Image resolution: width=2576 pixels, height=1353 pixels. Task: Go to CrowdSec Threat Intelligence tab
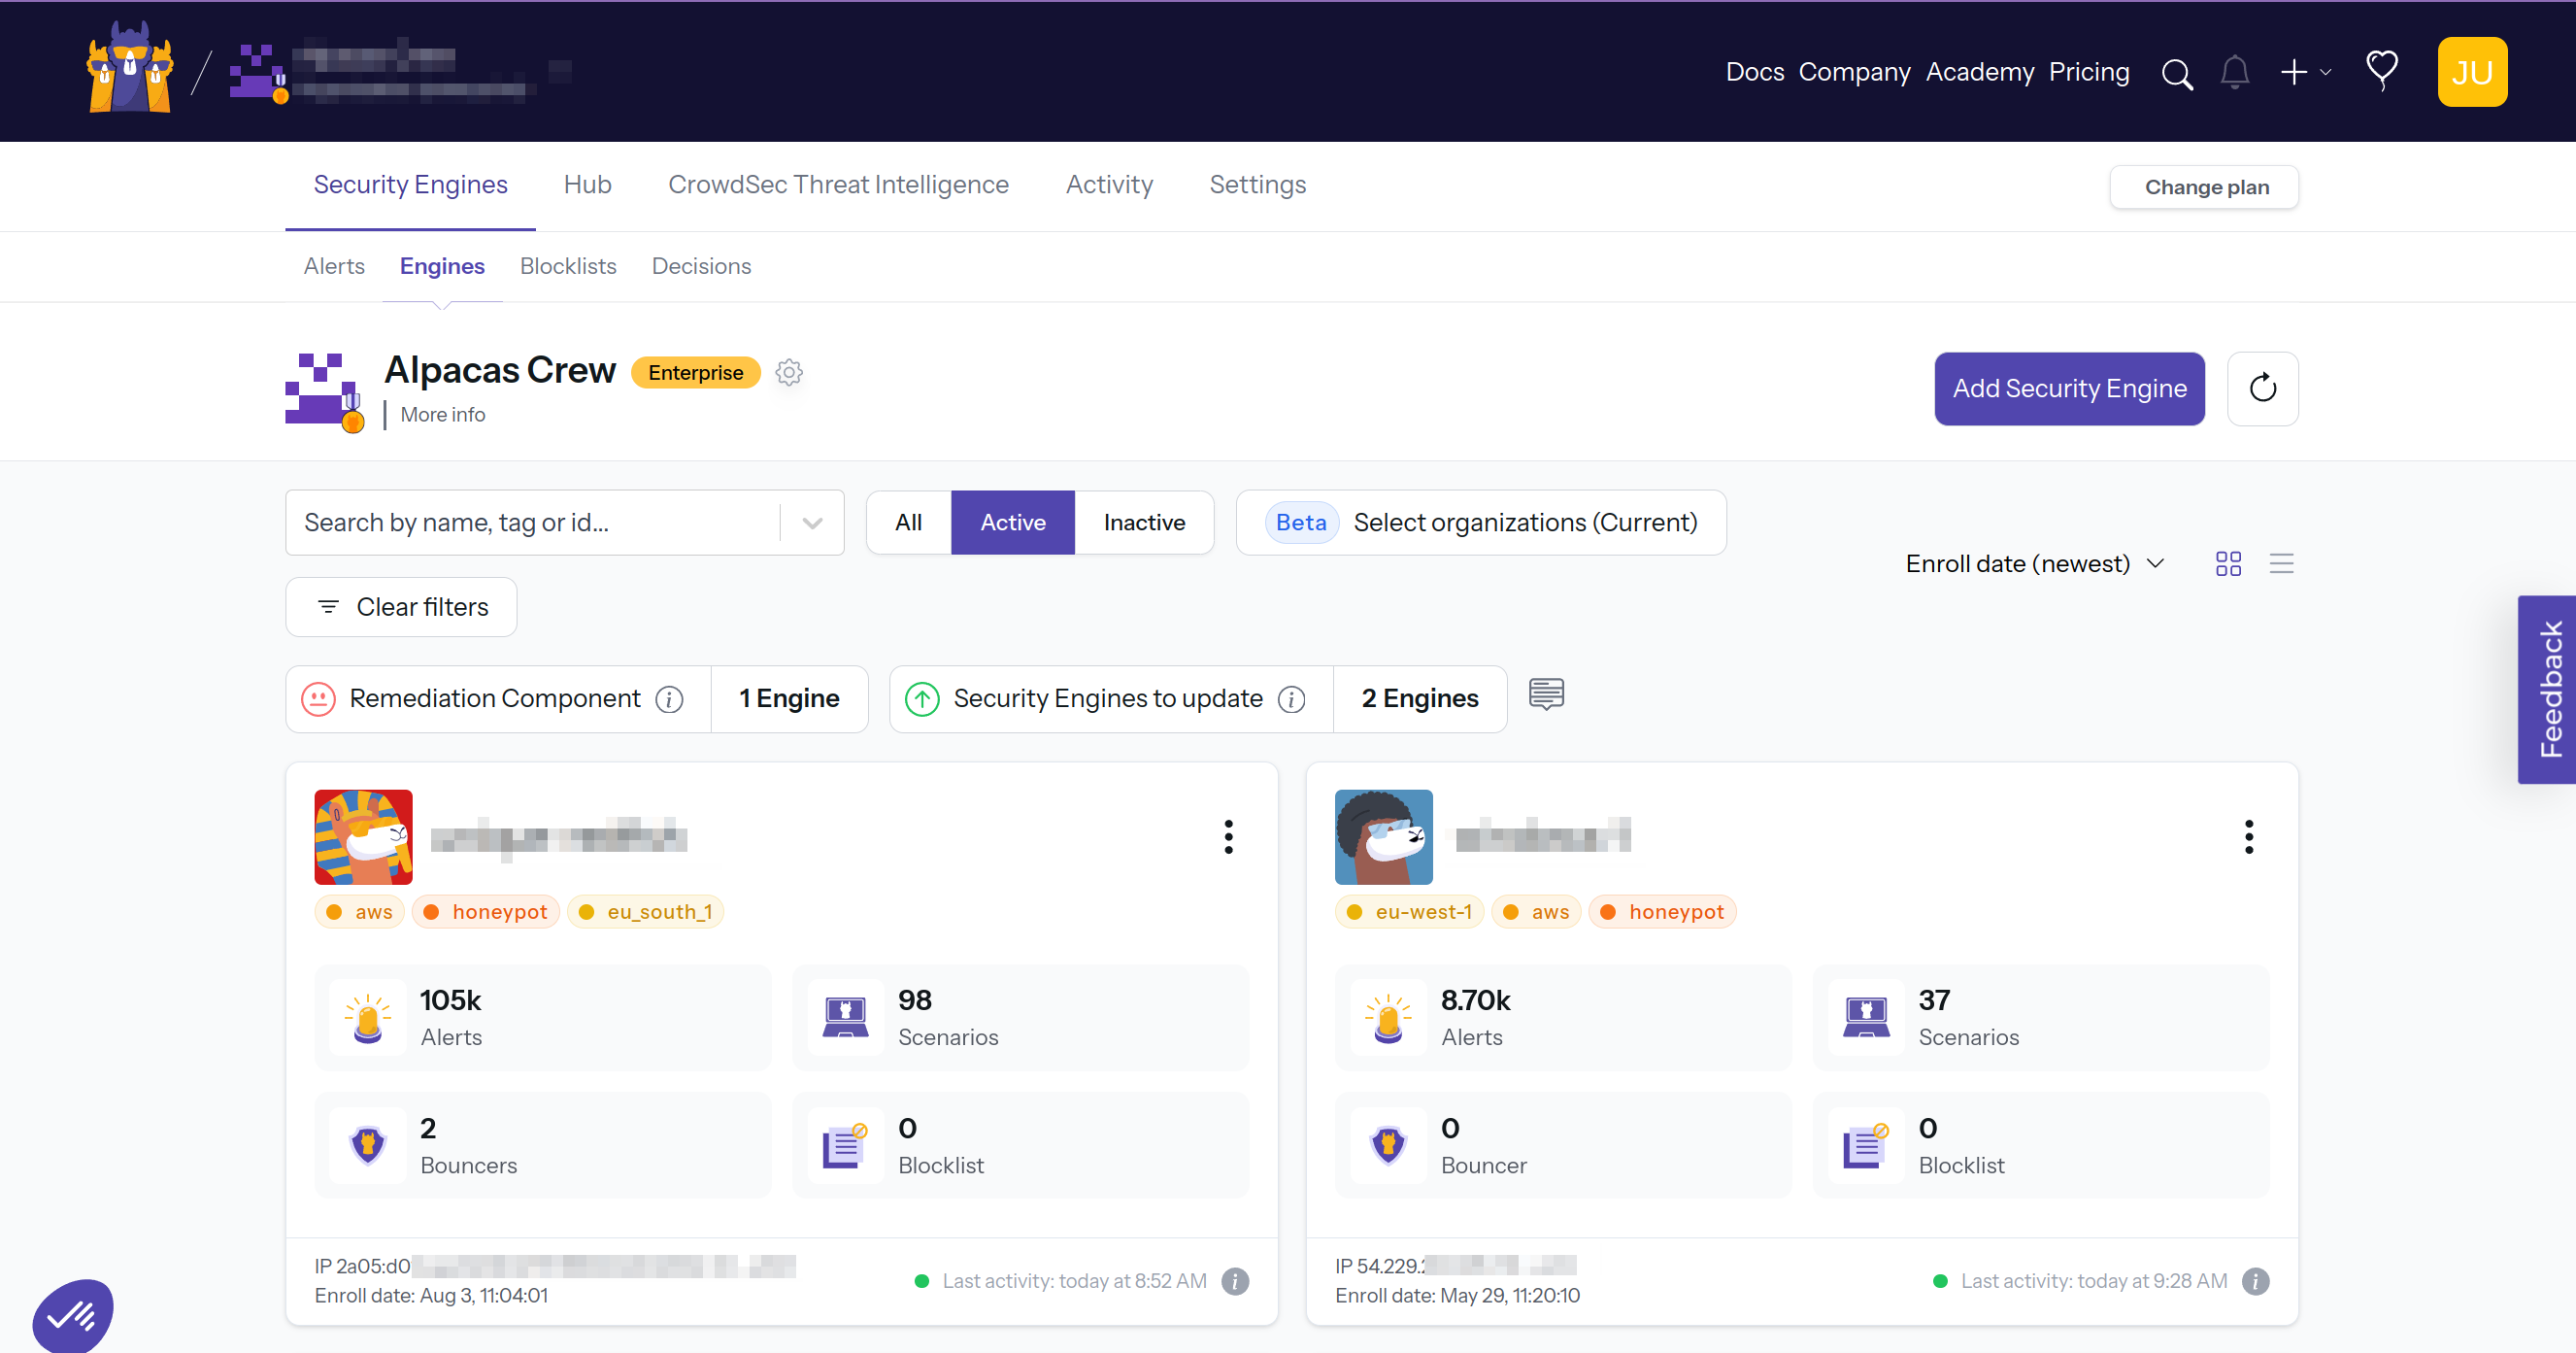[x=838, y=185]
